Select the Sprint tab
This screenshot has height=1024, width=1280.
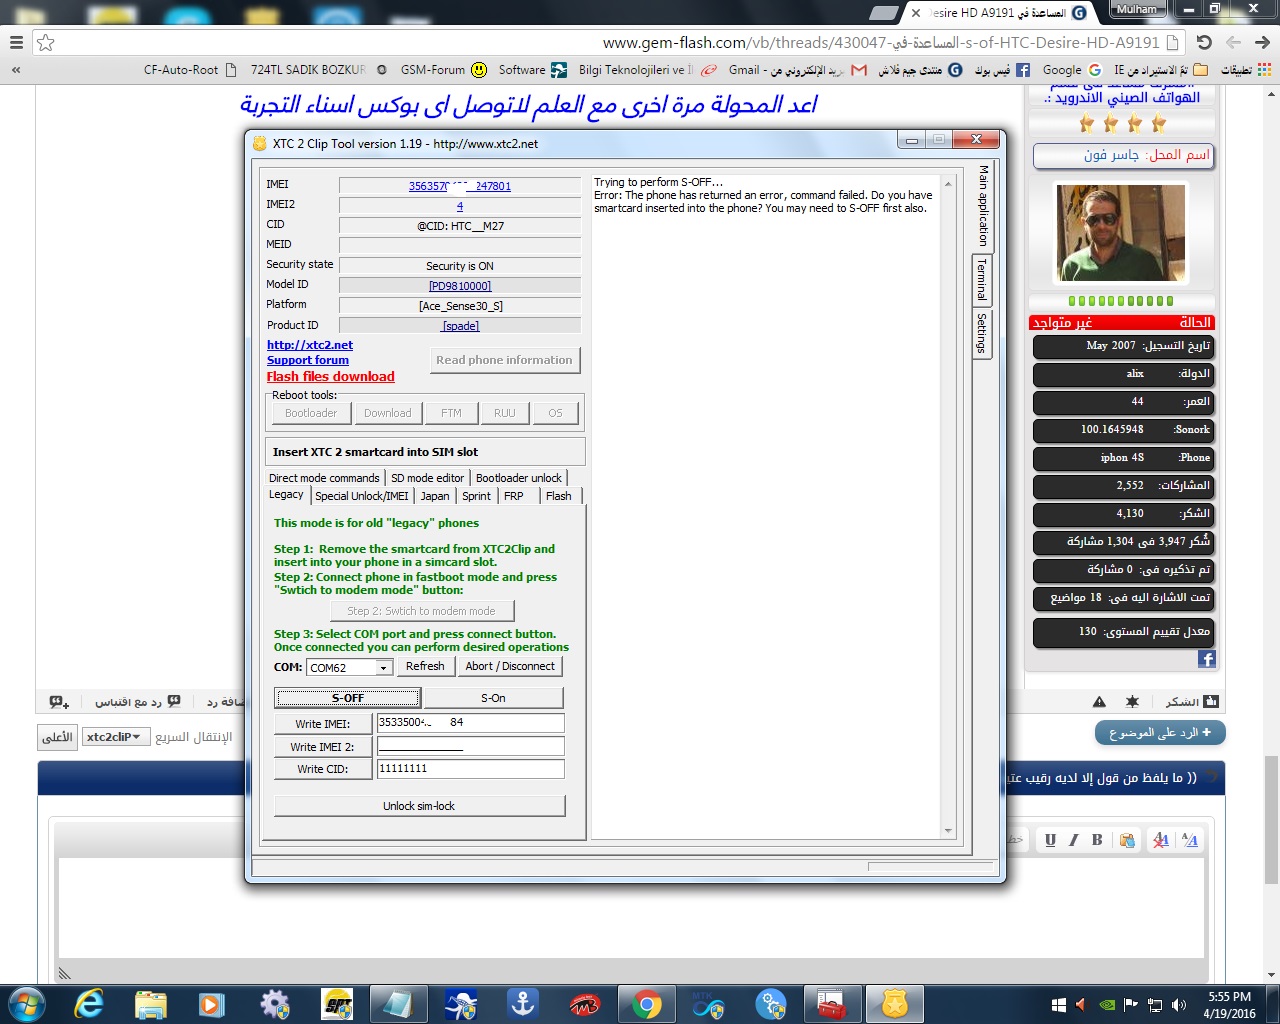coord(477,496)
